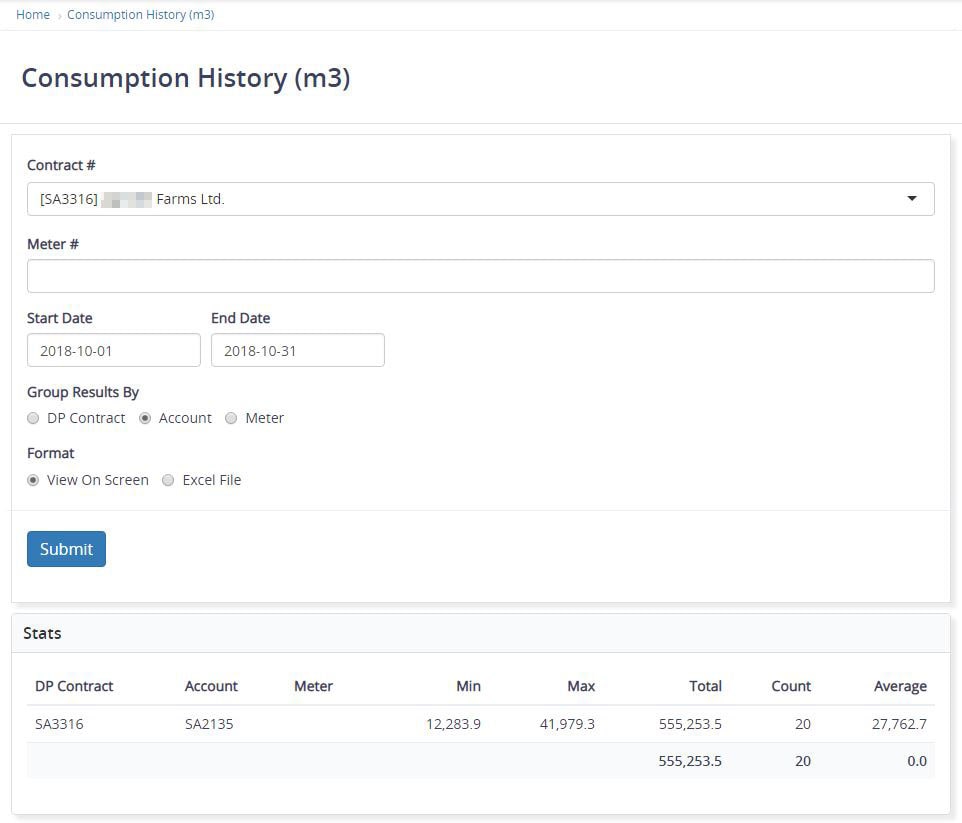Click the Start Date input field
The image size is (962, 823).
(113, 351)
